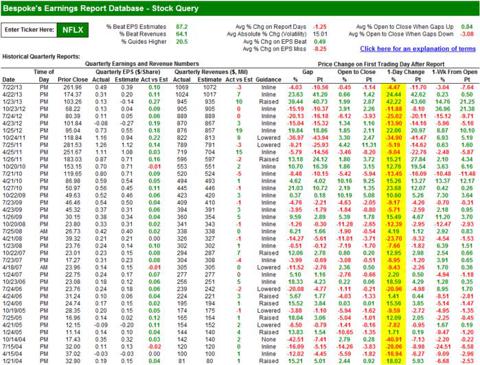Select the 1/21/04 date cell
480x365 pixels.
click(12, 361)
